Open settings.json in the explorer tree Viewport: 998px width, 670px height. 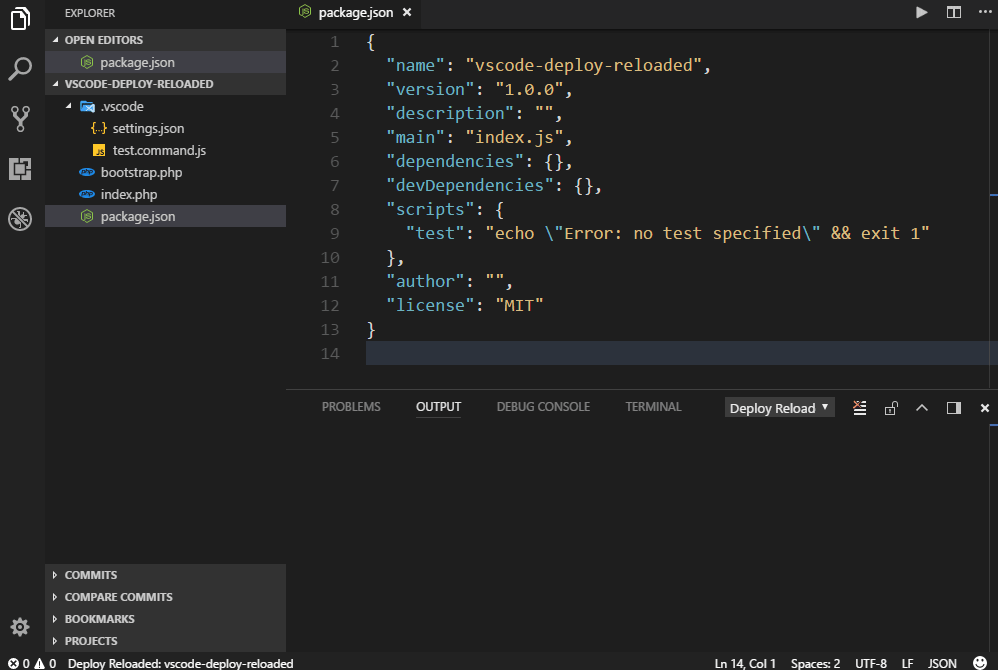[165, 129]
